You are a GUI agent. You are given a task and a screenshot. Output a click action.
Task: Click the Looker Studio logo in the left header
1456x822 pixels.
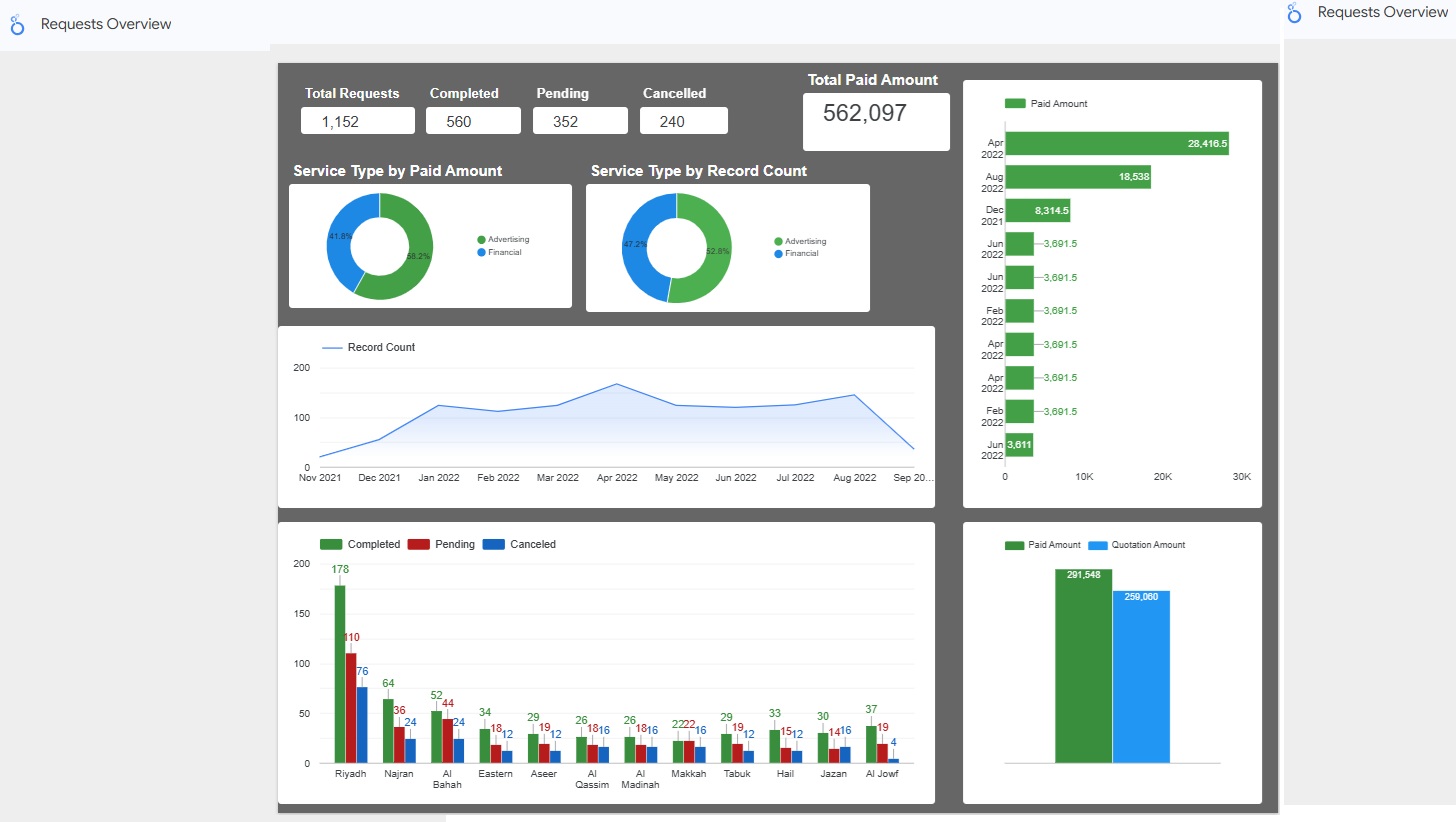tap(17, 24)
